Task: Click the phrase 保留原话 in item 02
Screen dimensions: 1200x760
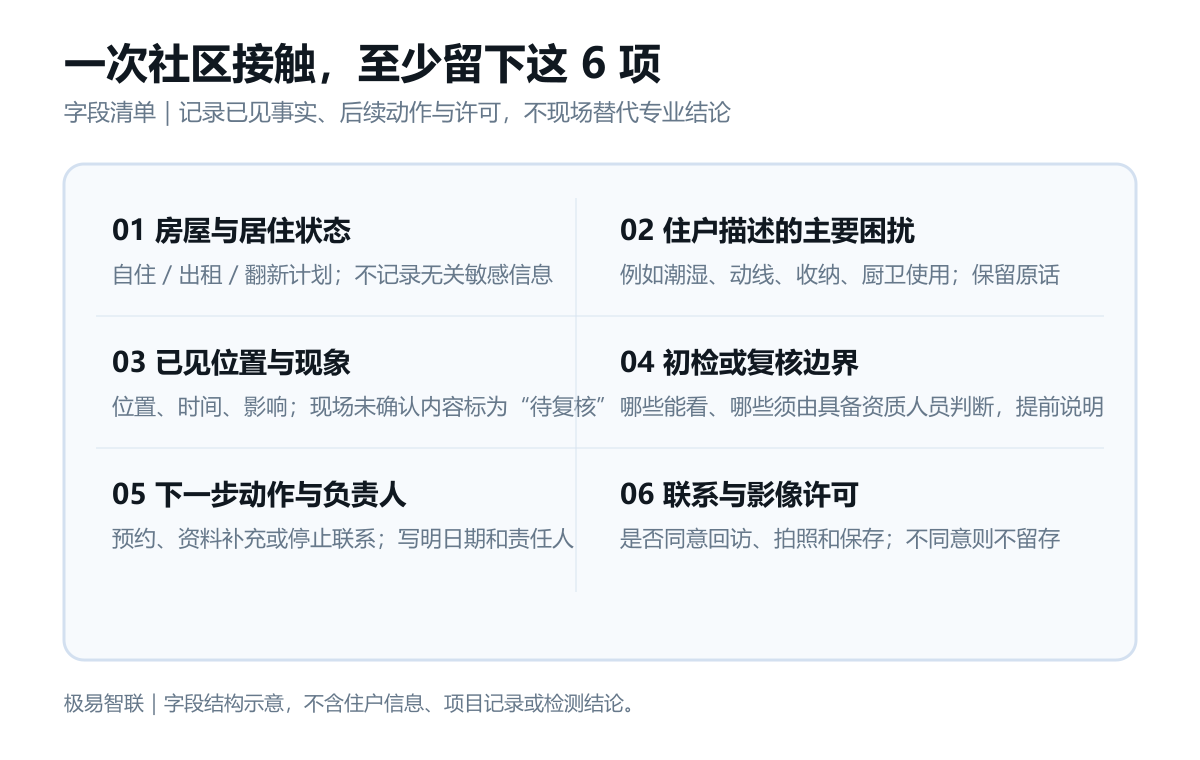Action: click(x=1016, y=275)
